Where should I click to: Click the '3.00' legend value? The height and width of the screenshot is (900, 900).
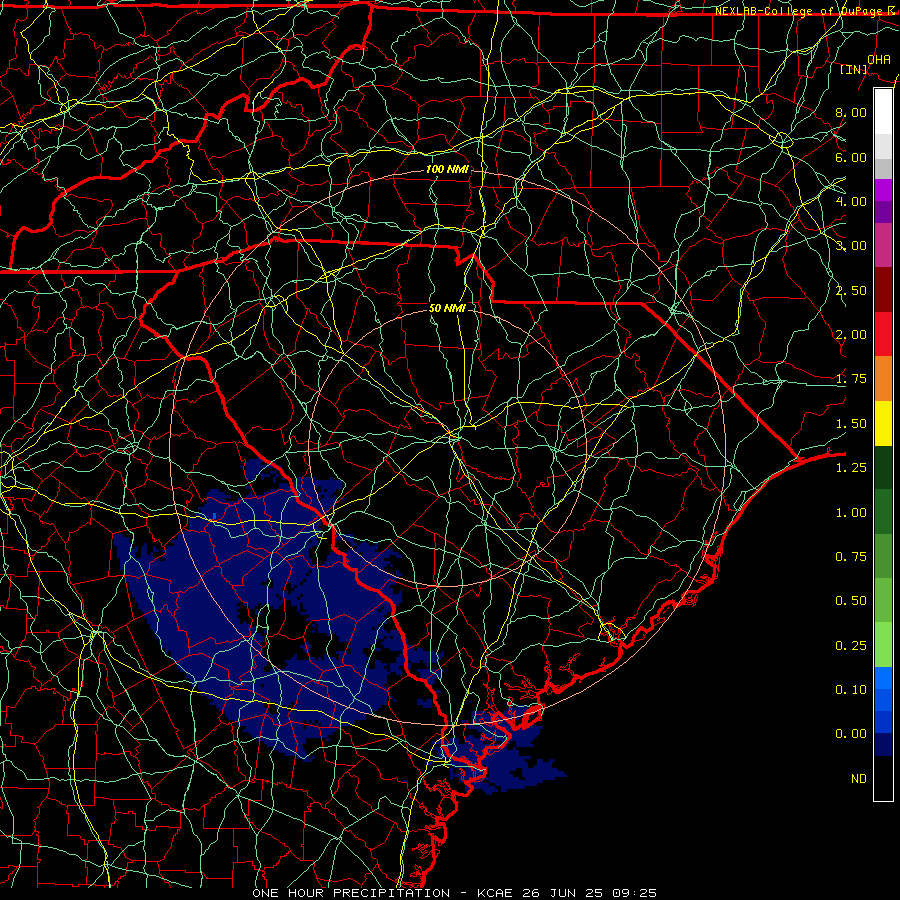[x=851, y=245]
